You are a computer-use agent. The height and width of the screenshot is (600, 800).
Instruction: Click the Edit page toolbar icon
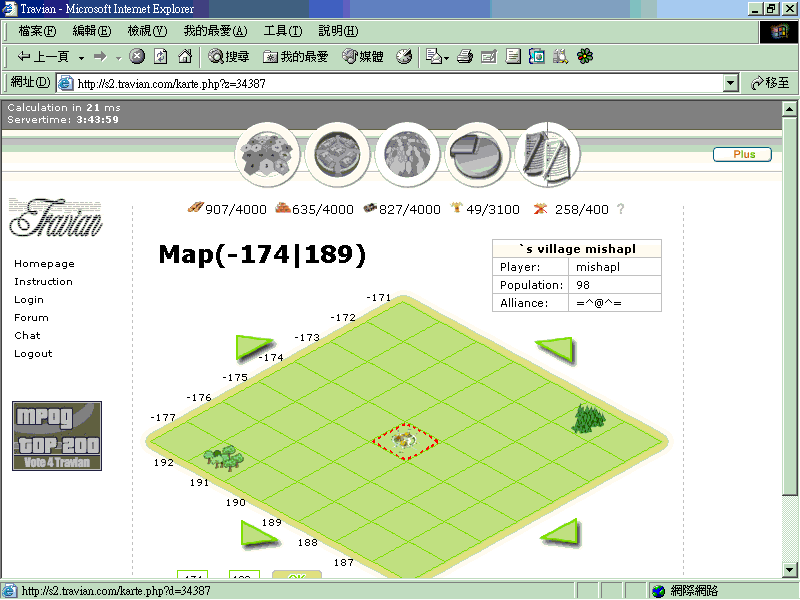coord(489,56)
